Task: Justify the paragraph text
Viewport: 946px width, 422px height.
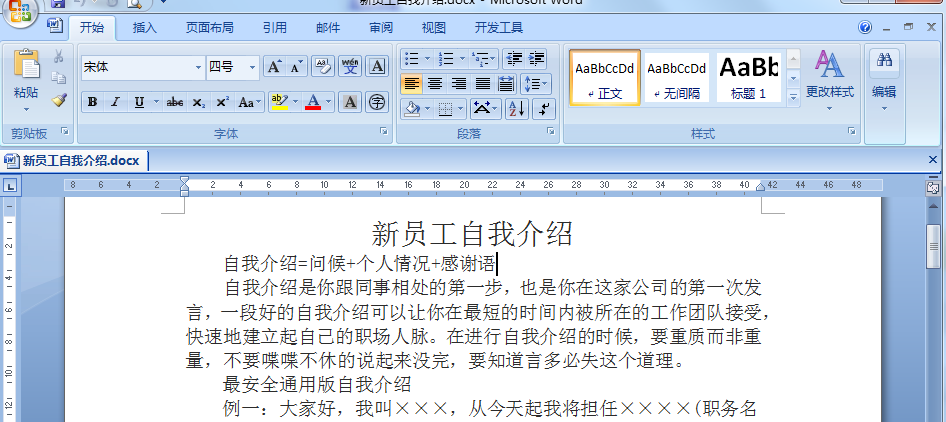Action: [x=483, y=83]
